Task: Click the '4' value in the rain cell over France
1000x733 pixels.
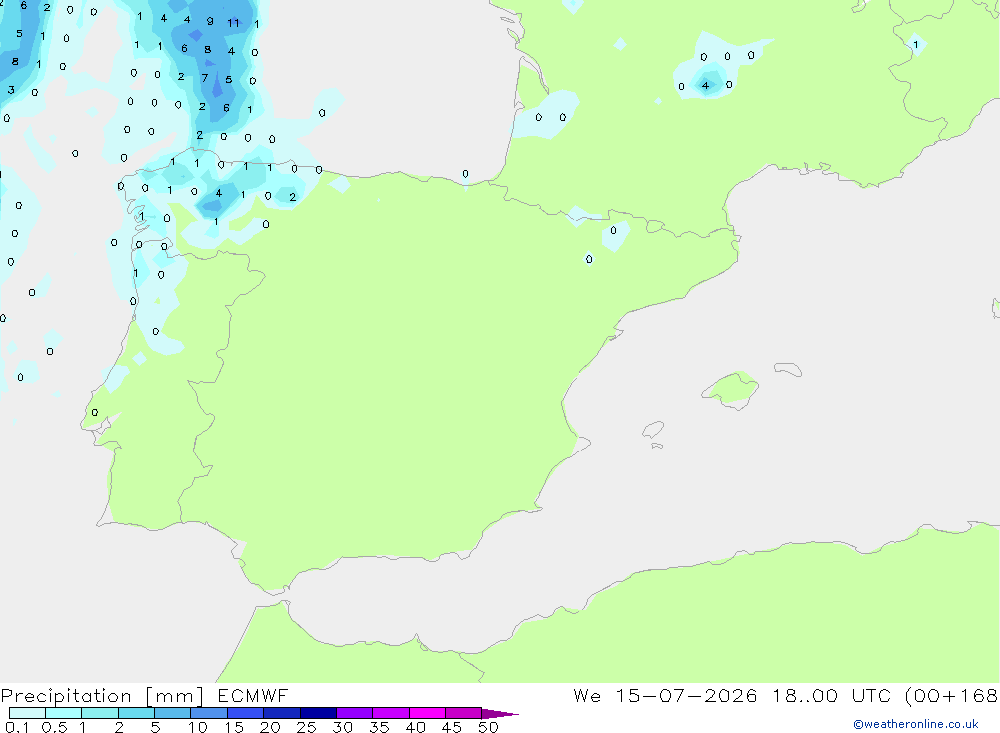Action: click(705, 85)
